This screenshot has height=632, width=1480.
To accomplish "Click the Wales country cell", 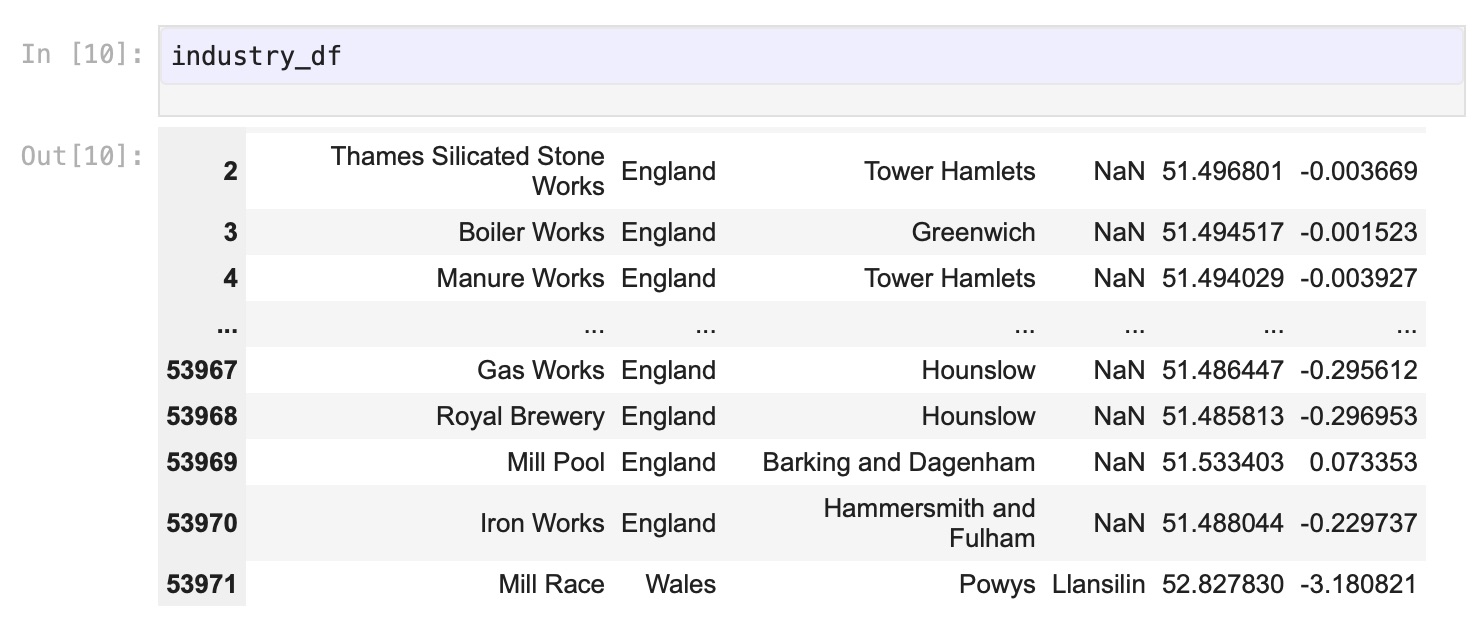I will coord(680,584).
